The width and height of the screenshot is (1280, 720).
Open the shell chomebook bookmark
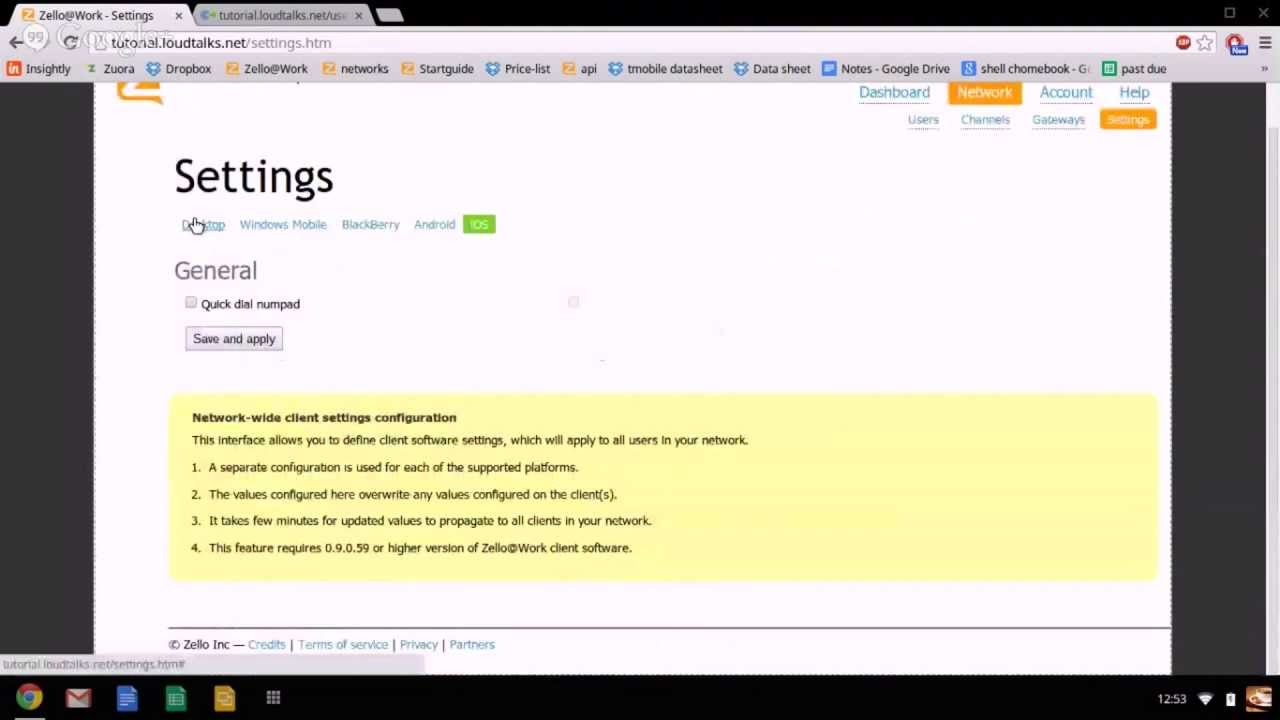[x=1026, y=69]
